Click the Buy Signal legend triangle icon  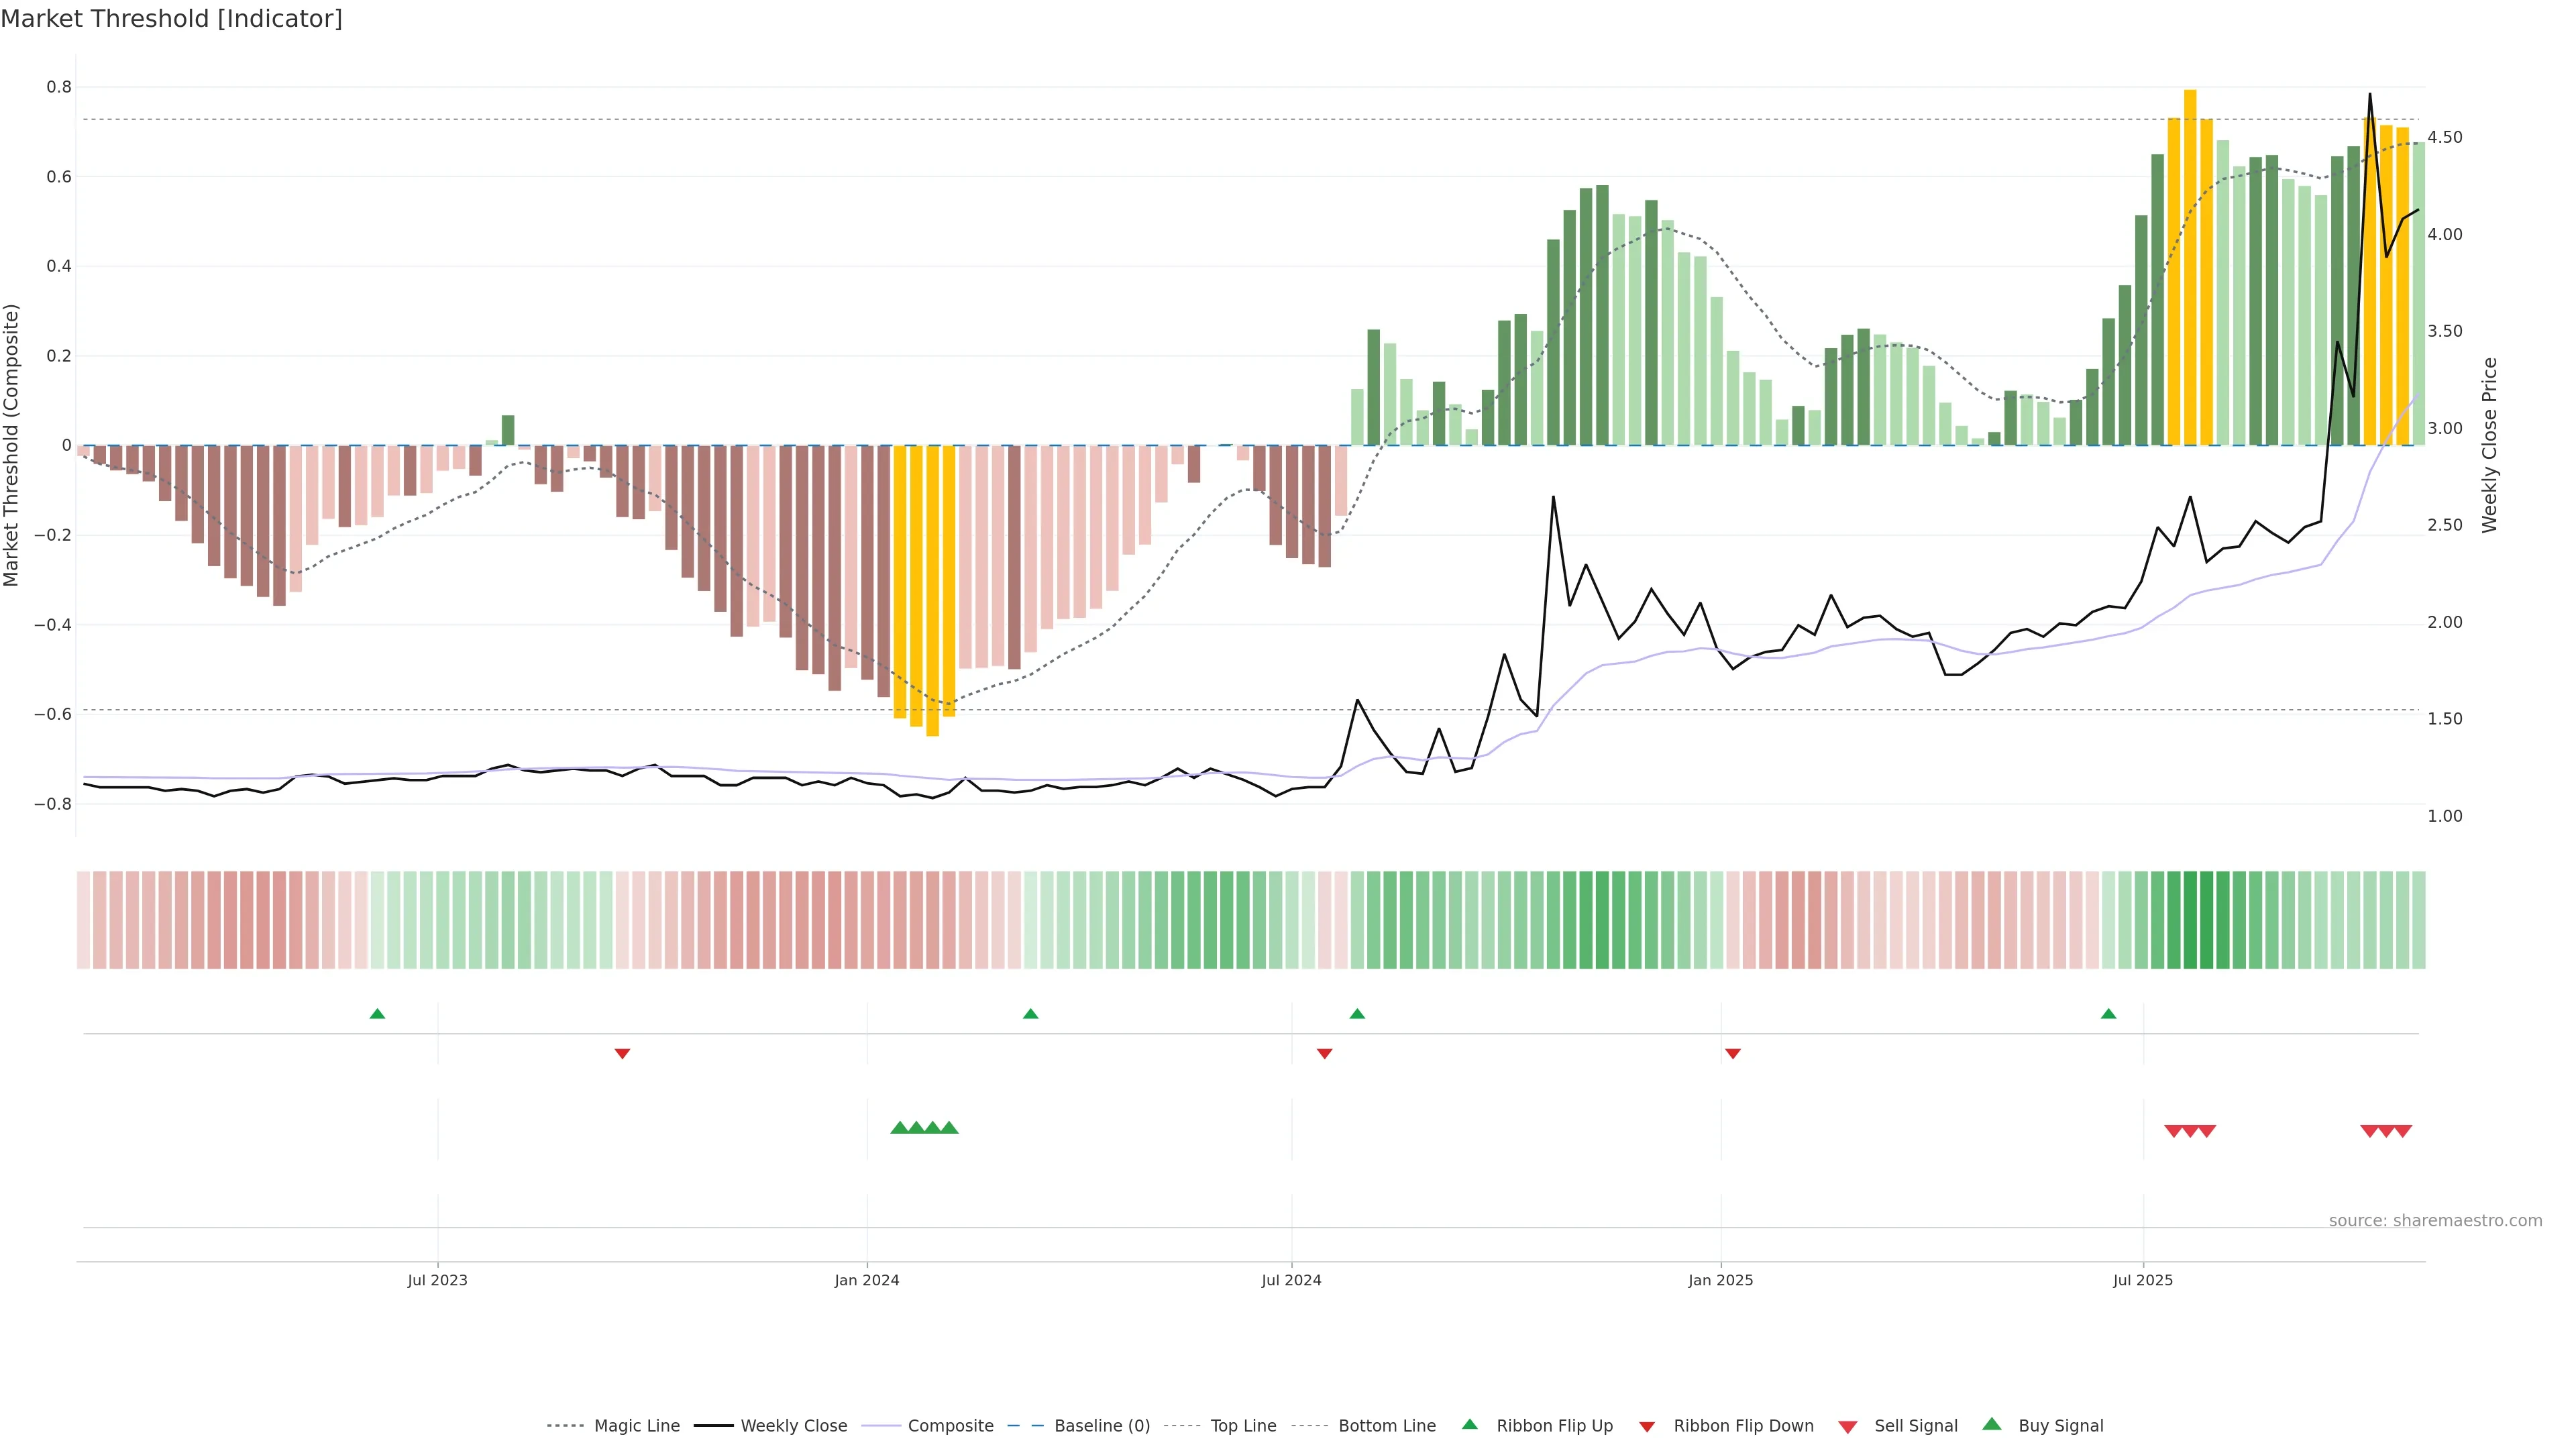[1992, 1424]
